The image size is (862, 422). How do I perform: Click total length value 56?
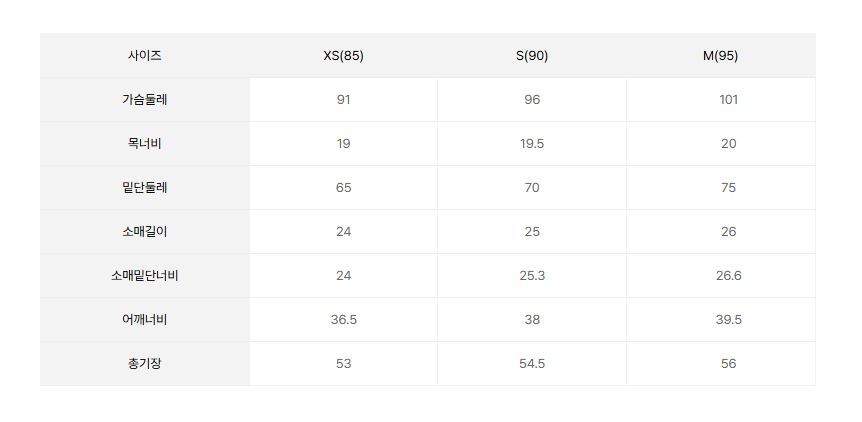coord(728,364)
